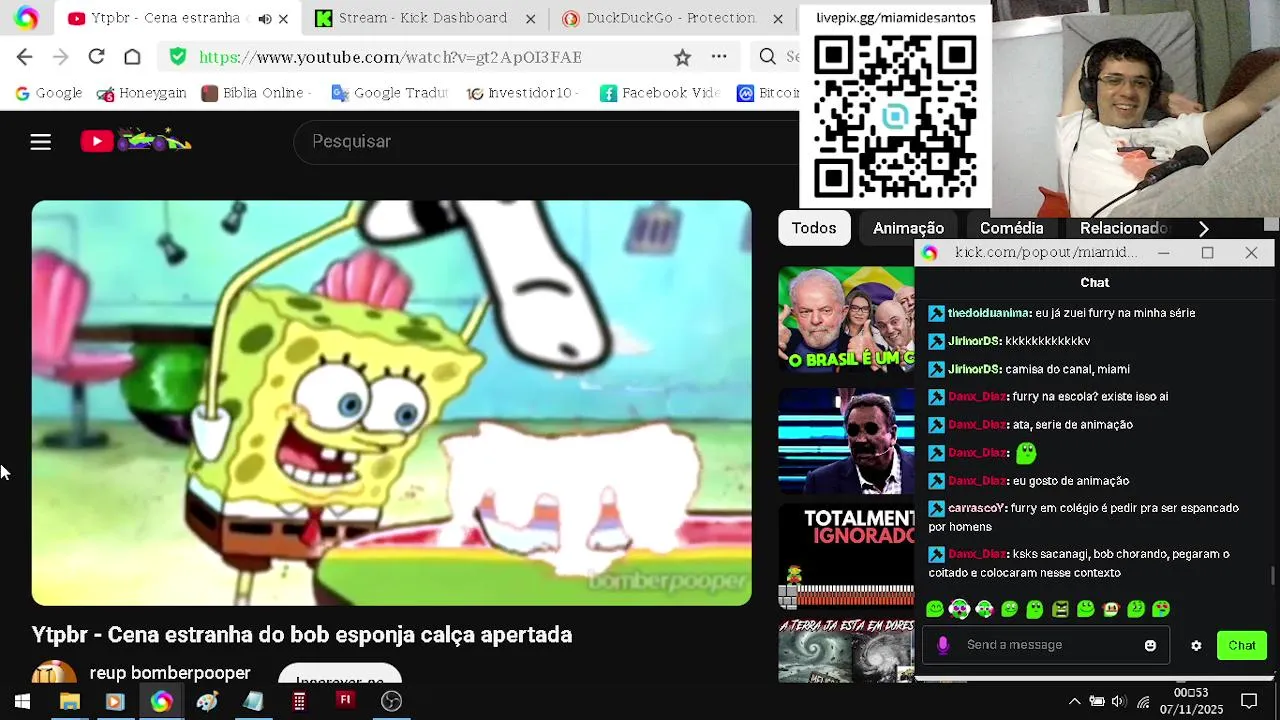Open the Adobe Flash Fl taskbar icon

click(x=345, y=700)
